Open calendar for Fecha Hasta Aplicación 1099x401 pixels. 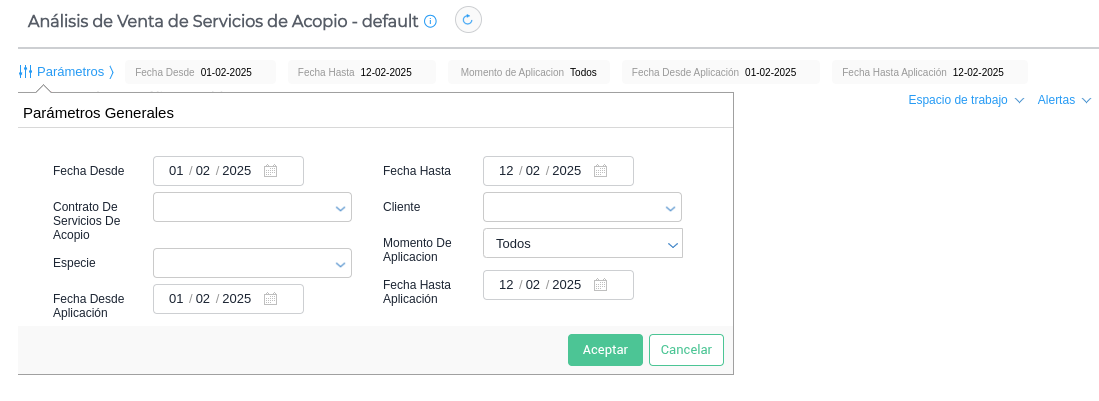(x=600, y=285)
